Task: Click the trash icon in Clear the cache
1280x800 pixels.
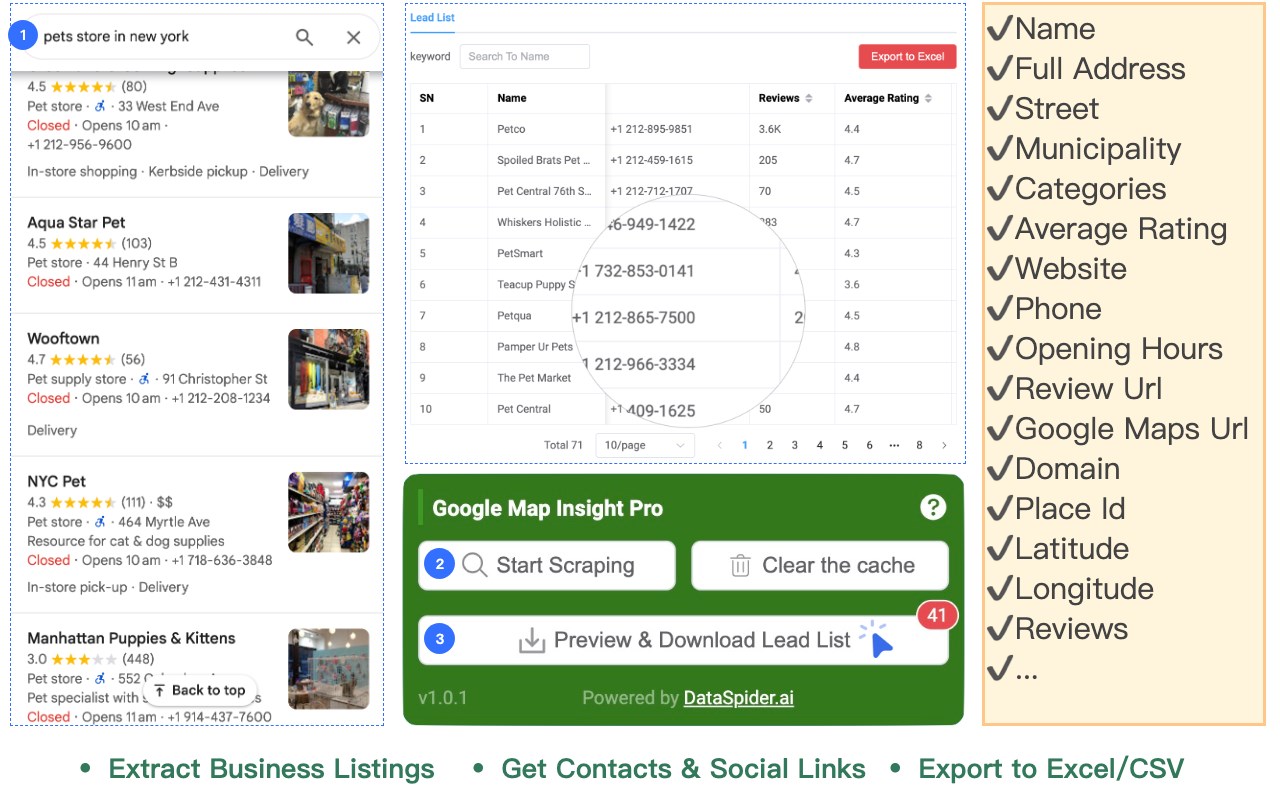Action: coord(740,566)
